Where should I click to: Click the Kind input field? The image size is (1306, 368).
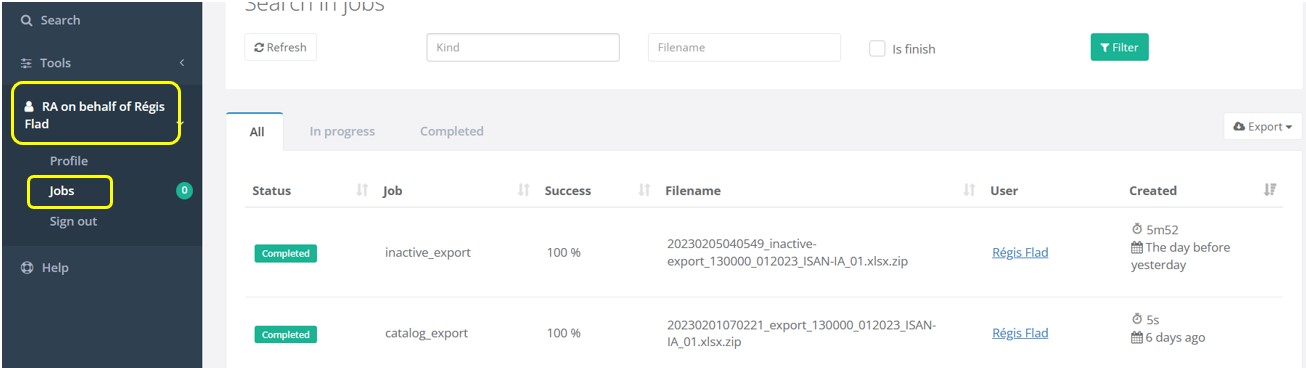pyautogui.click(x=523, y=47)
